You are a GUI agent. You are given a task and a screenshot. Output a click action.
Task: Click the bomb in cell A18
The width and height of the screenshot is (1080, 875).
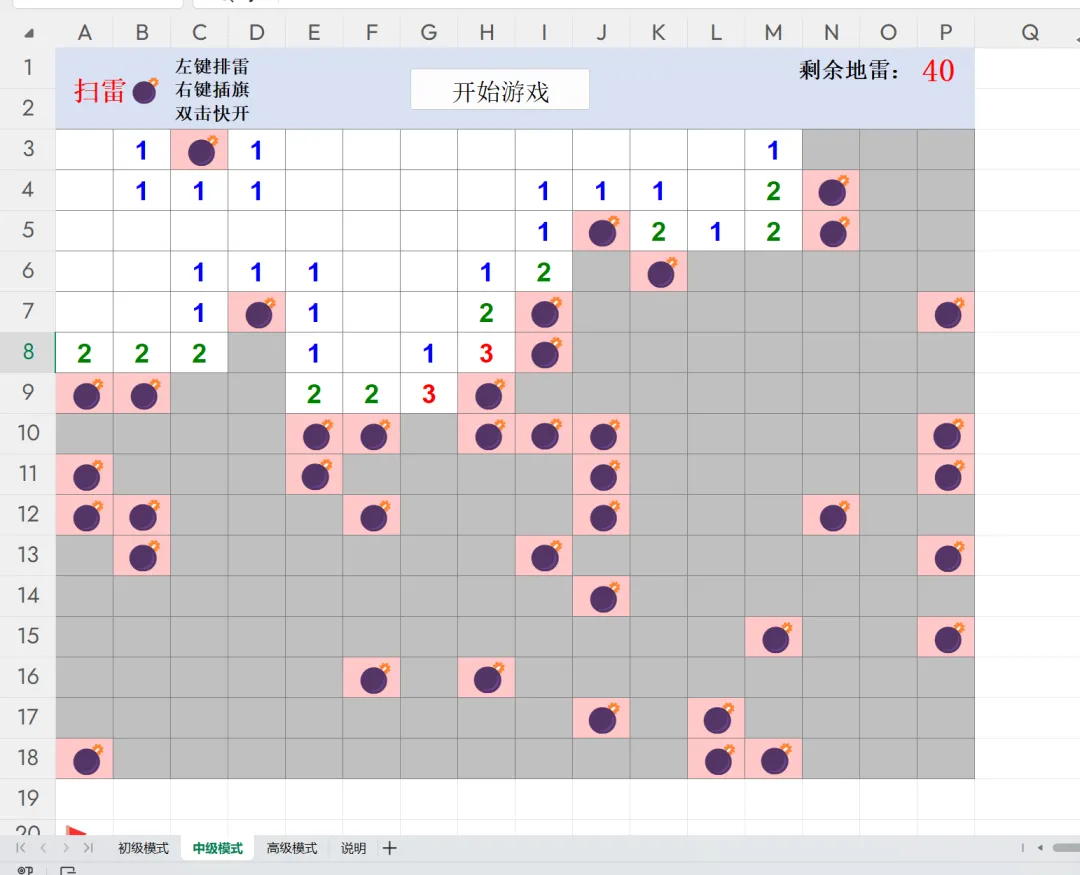[x=87, y=760]
